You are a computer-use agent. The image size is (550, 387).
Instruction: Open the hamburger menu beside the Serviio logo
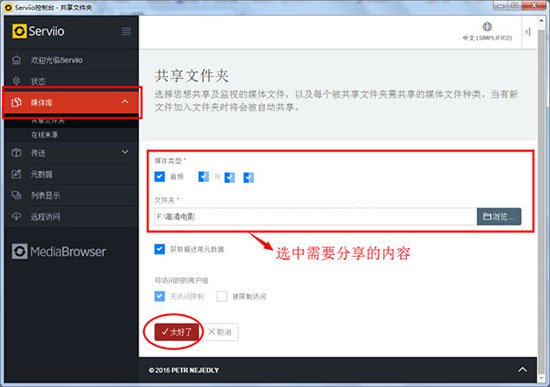[x=126, y=31]
